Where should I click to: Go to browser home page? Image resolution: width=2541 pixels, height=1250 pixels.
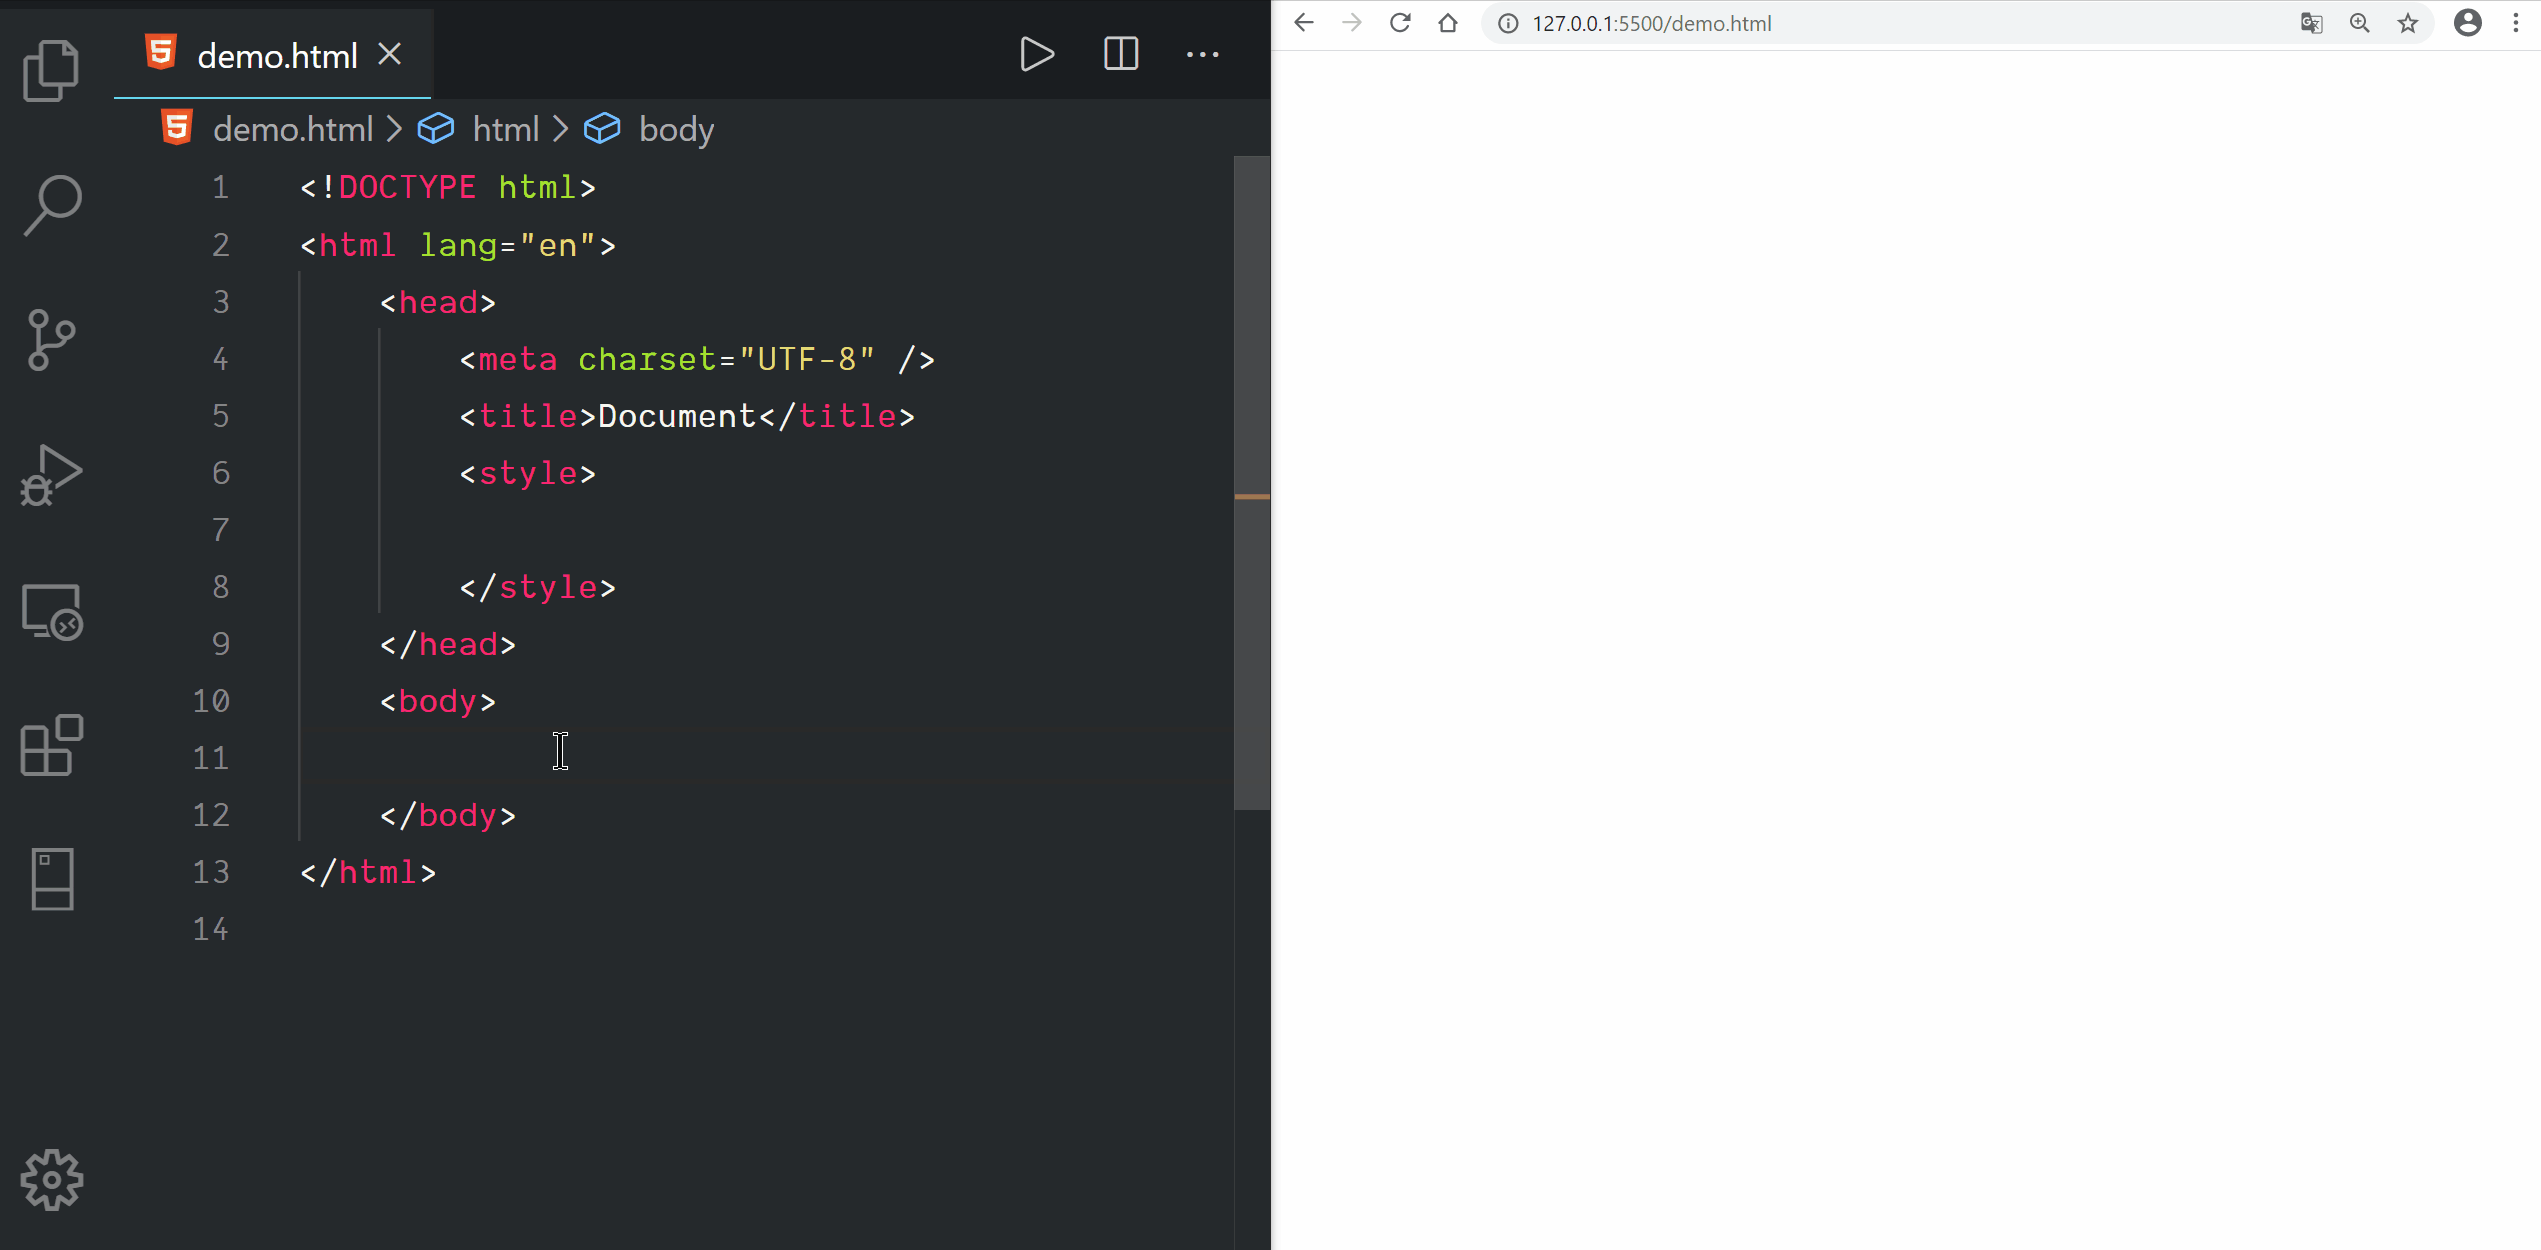pos(1448,23)
